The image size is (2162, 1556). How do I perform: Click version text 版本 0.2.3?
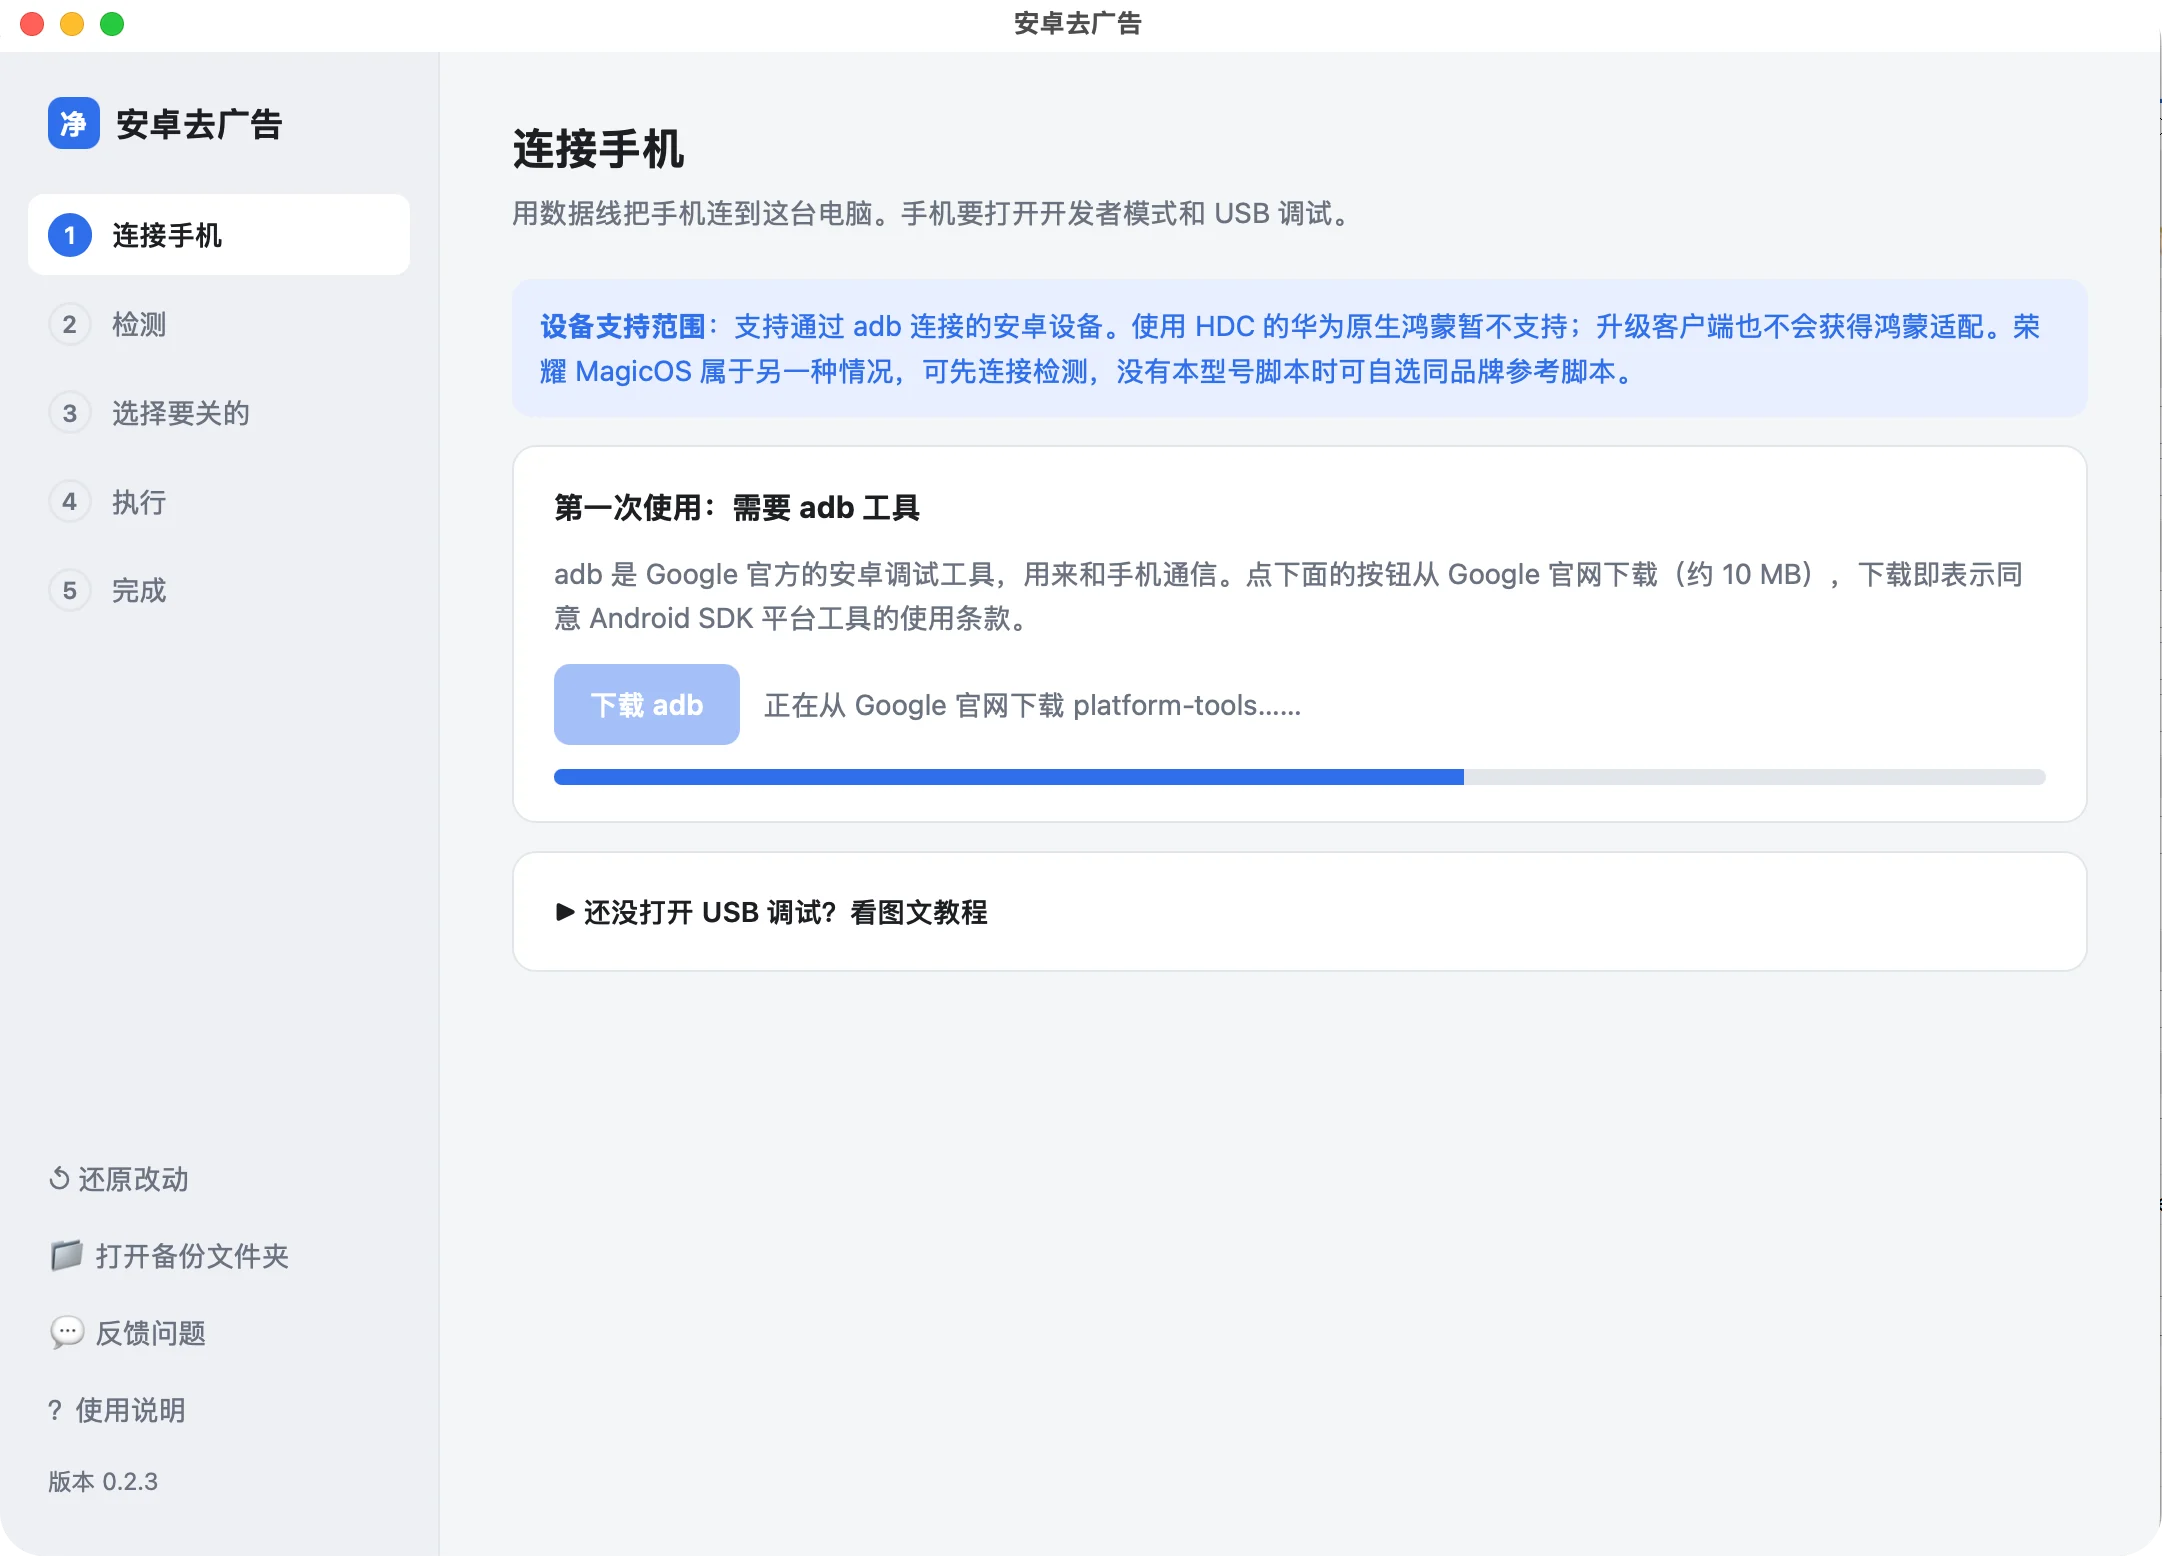[x=103, y=1481]
